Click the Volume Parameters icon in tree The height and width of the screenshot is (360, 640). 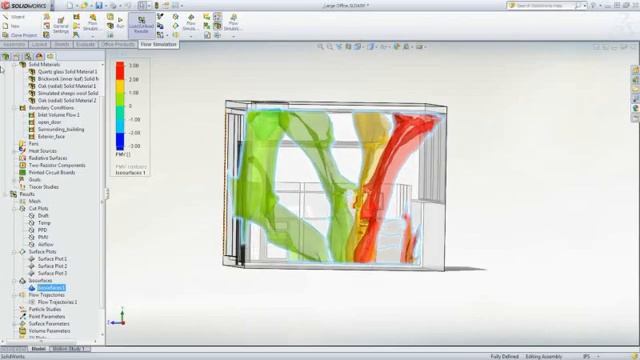tap(22, 331)
